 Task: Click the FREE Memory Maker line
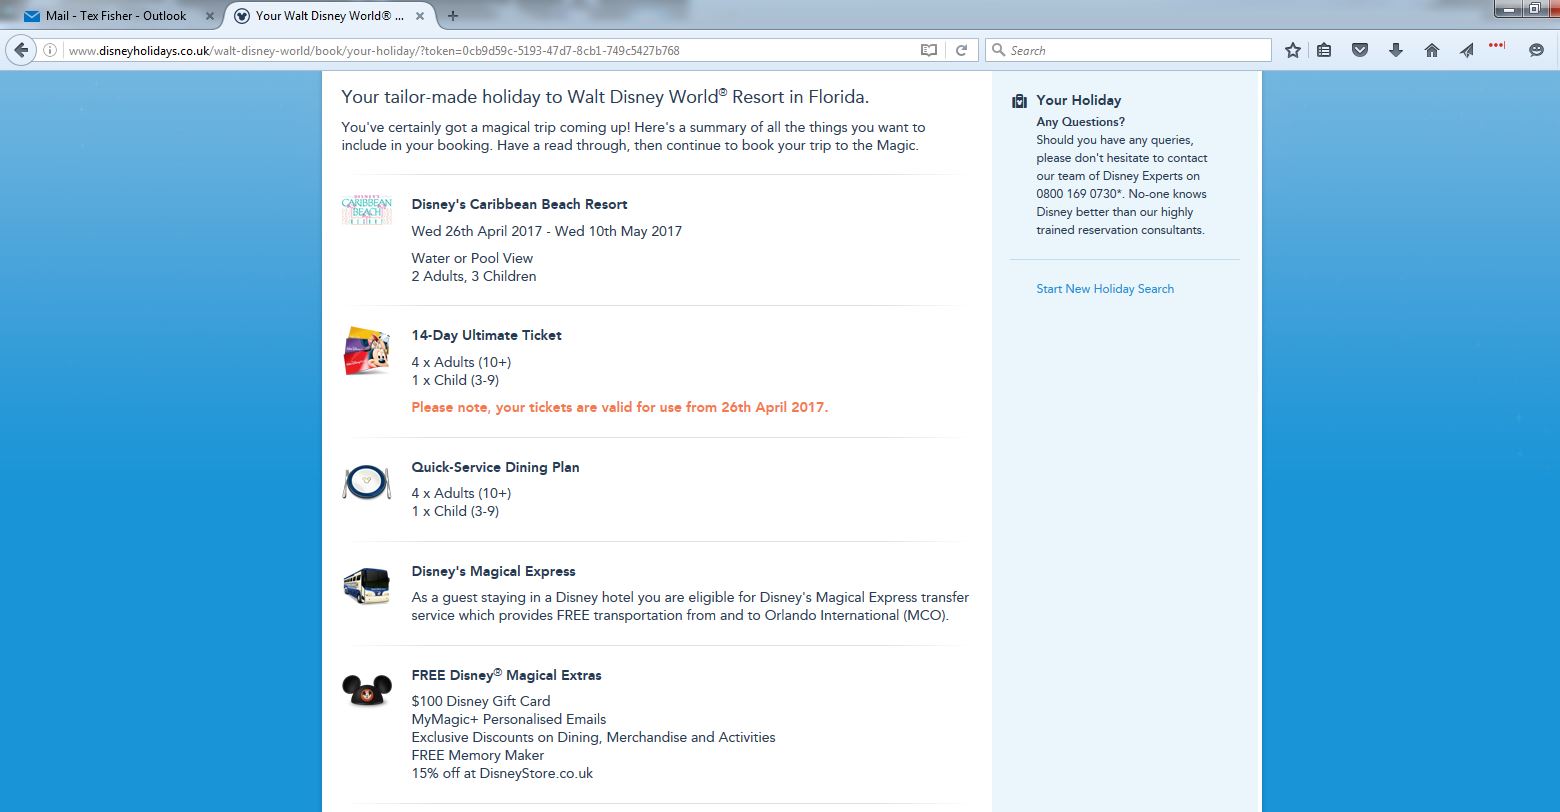pyautogui.click(x=478, y=755)
